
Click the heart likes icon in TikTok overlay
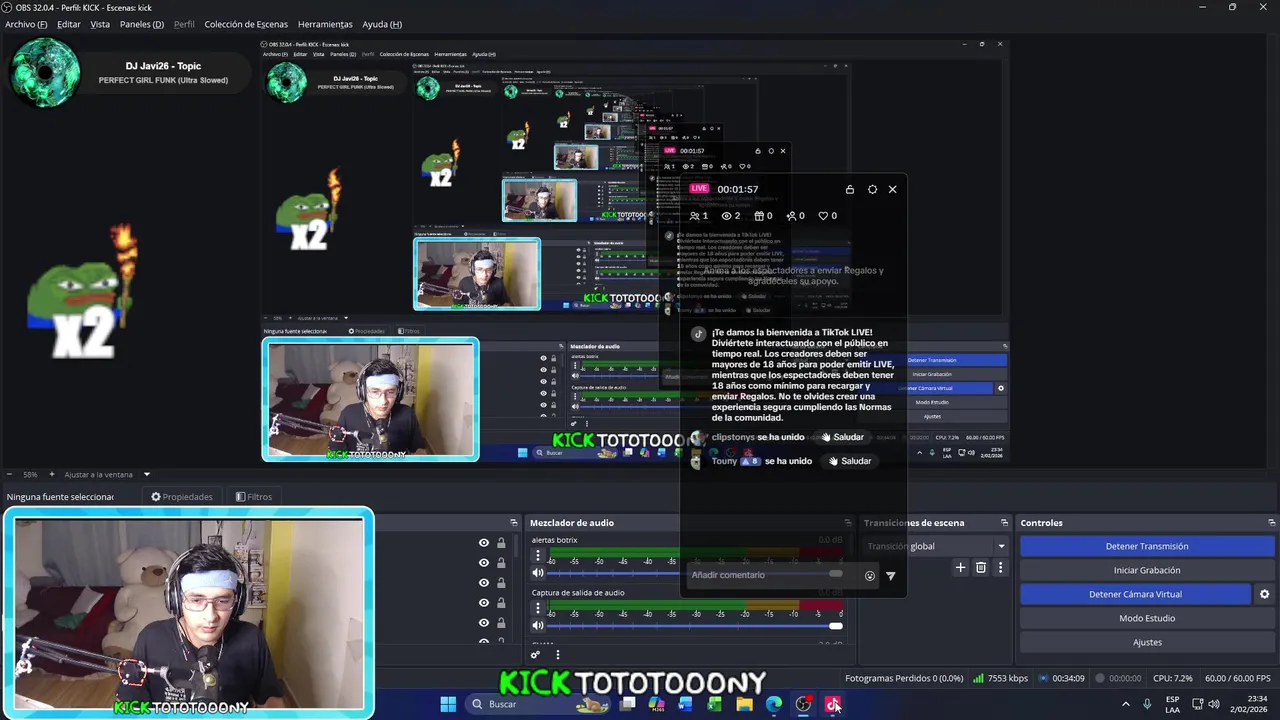[823, 216]
